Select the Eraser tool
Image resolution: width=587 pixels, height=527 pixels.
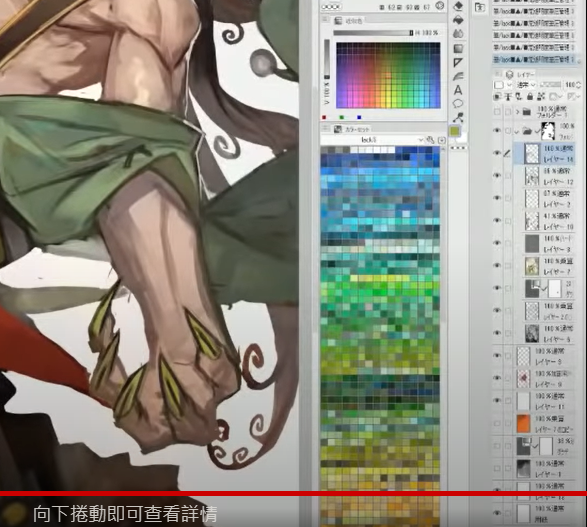coord(458,6)
